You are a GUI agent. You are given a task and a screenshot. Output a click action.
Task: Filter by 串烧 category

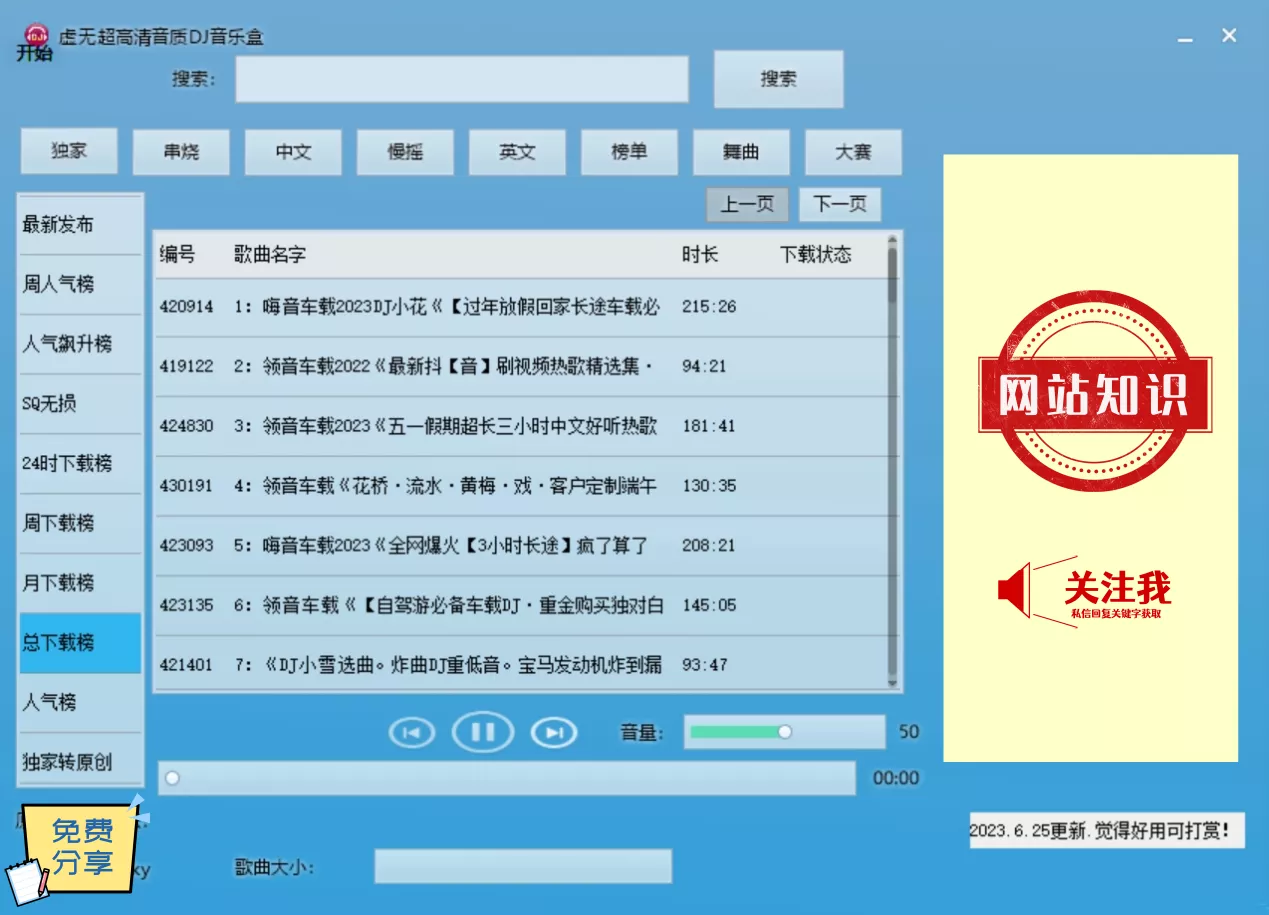click(x=181, y=152)
